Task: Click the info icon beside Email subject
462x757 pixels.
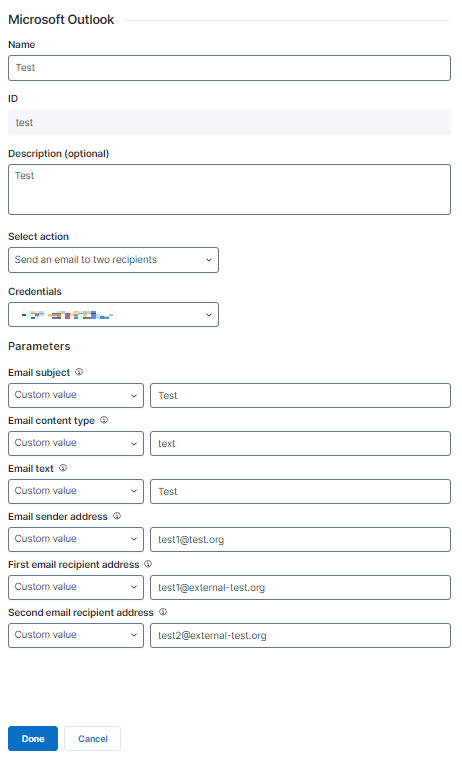Action: click(79, 372)
